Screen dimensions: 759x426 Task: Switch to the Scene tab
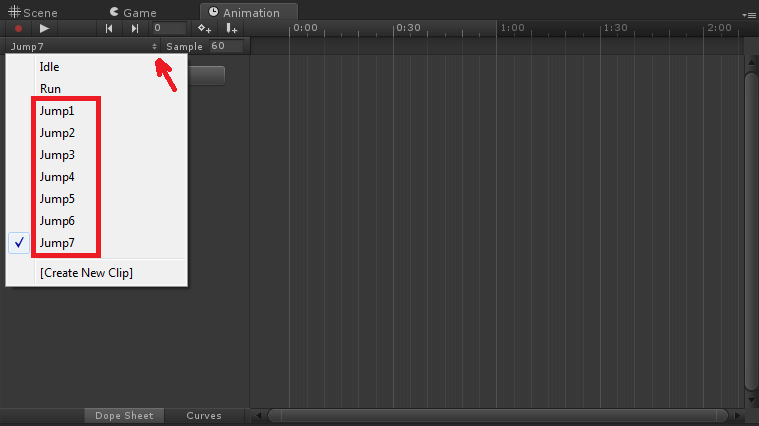click(x=33, y=12)
